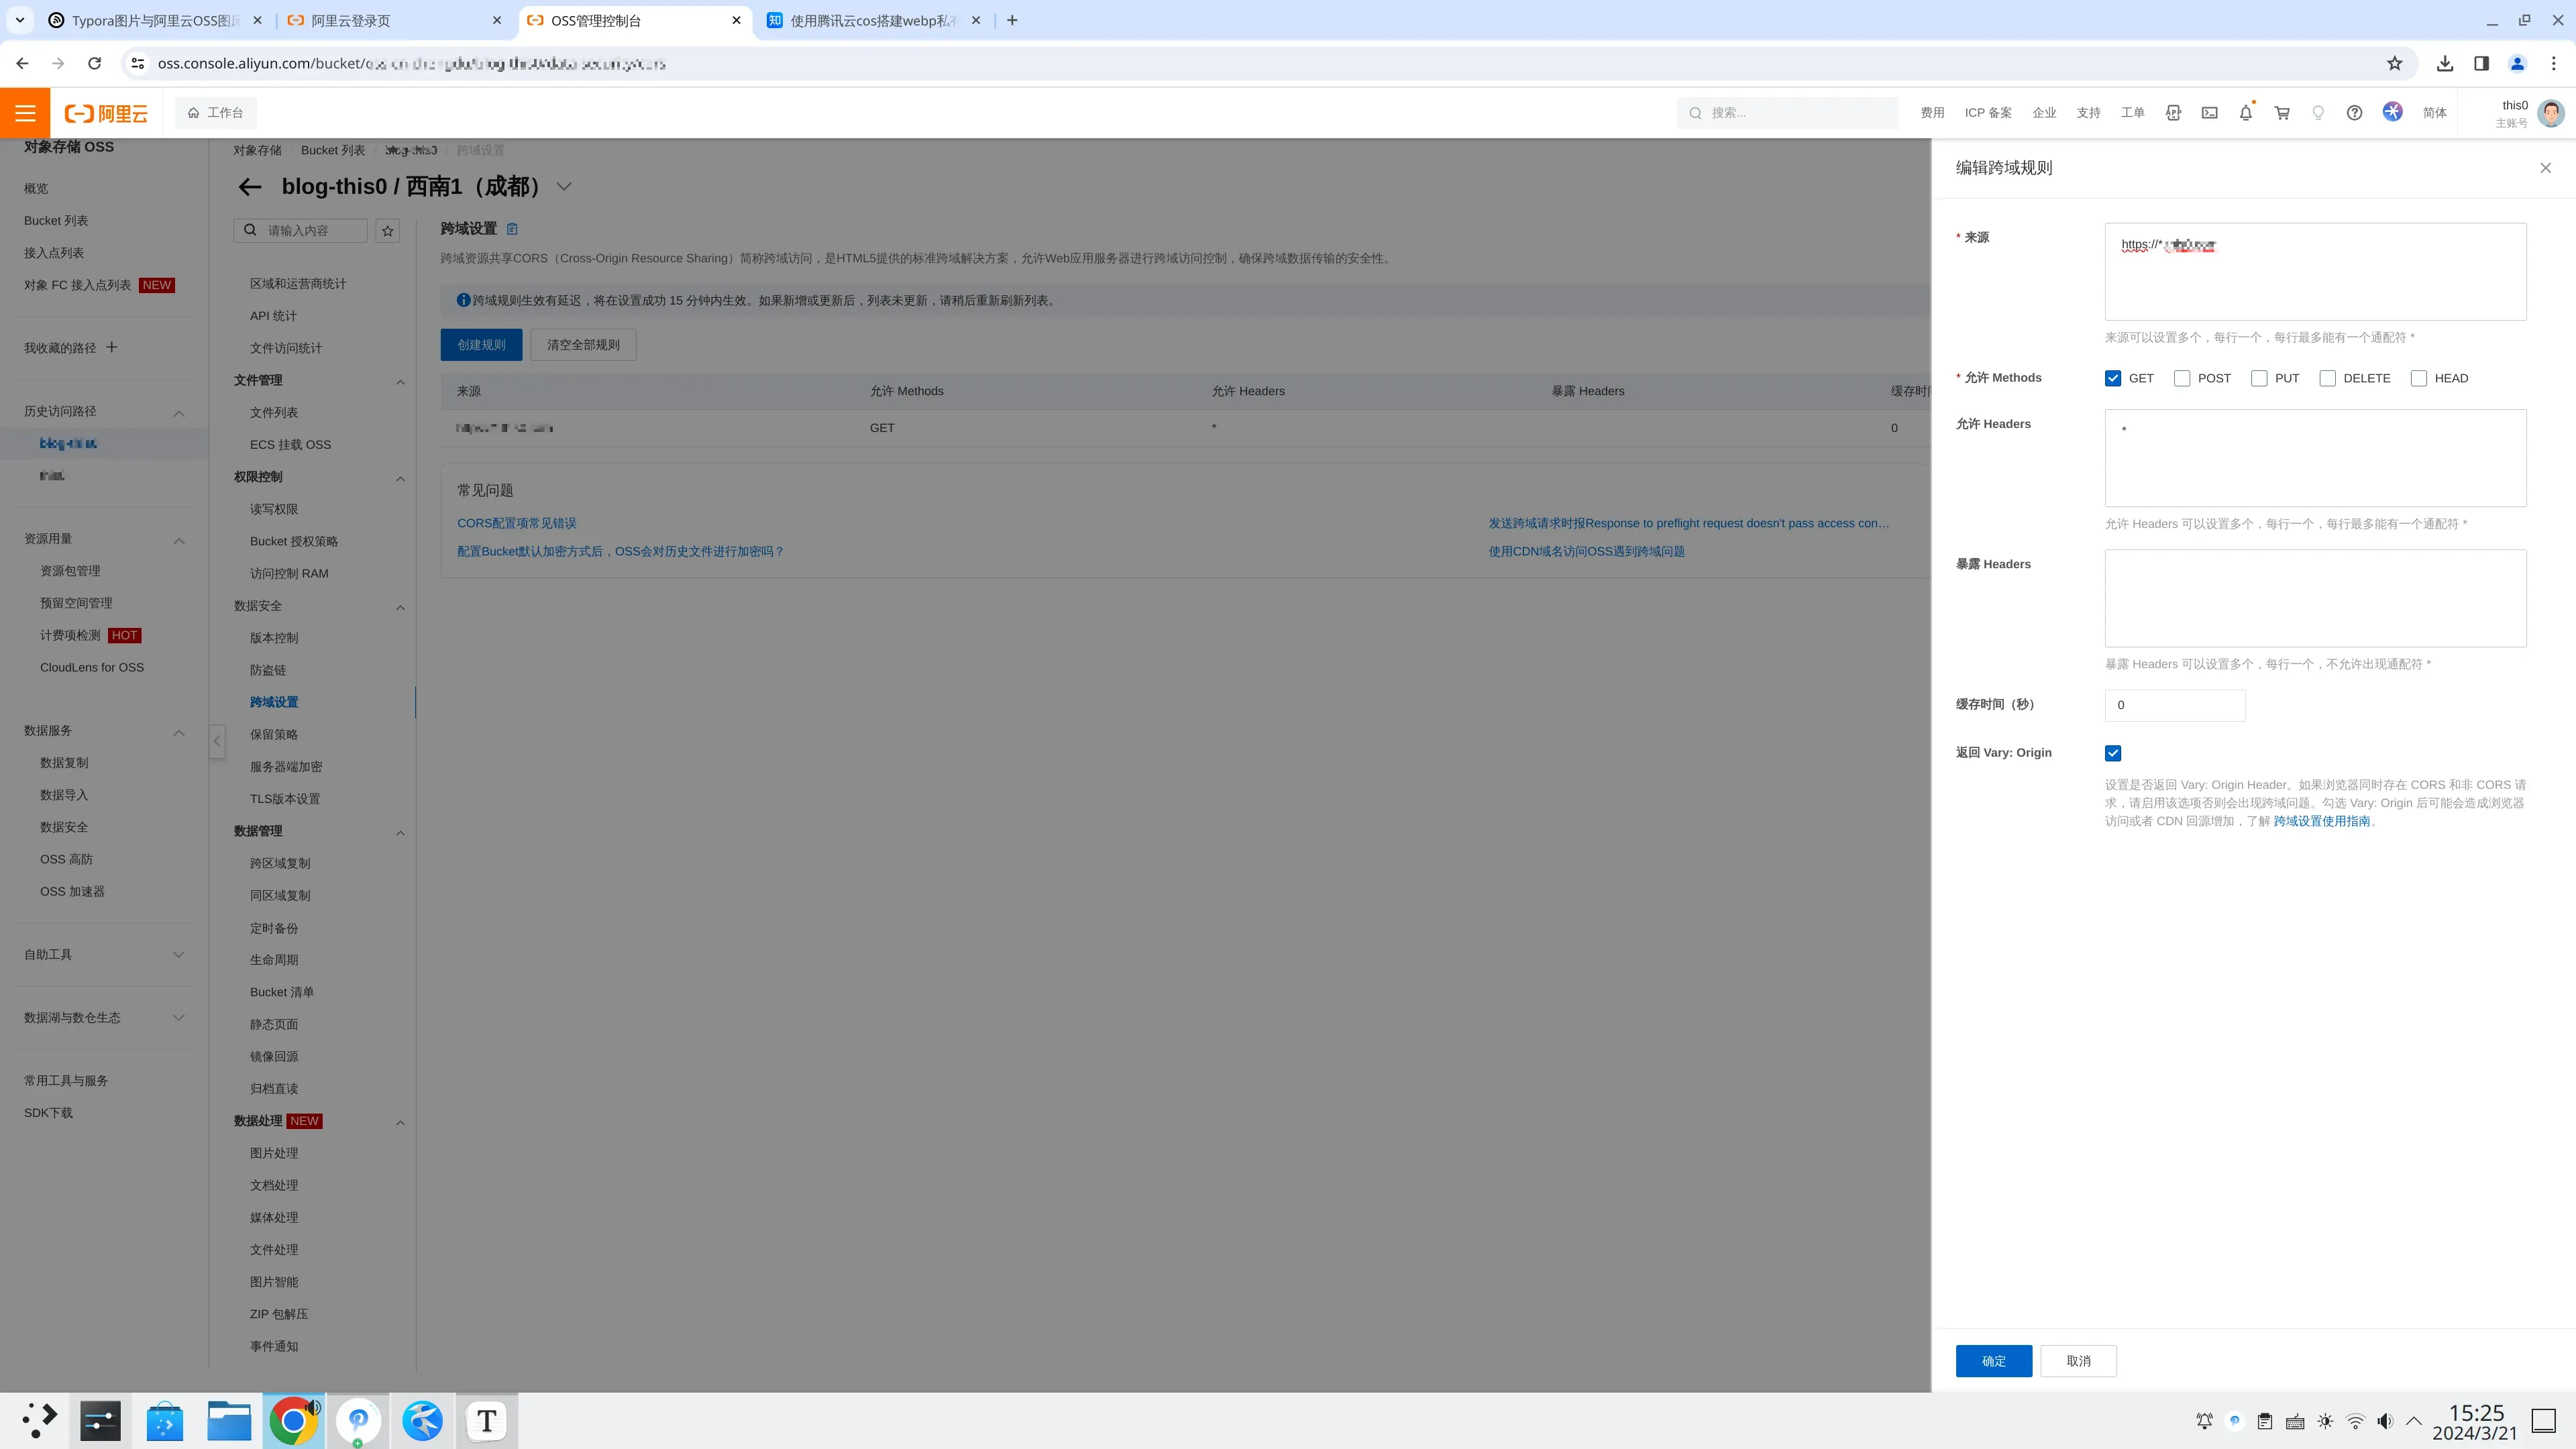The height and width of the screenshot is (1449, 2576).
Task: Click the help question mark icon
Action: (2354, 113)
